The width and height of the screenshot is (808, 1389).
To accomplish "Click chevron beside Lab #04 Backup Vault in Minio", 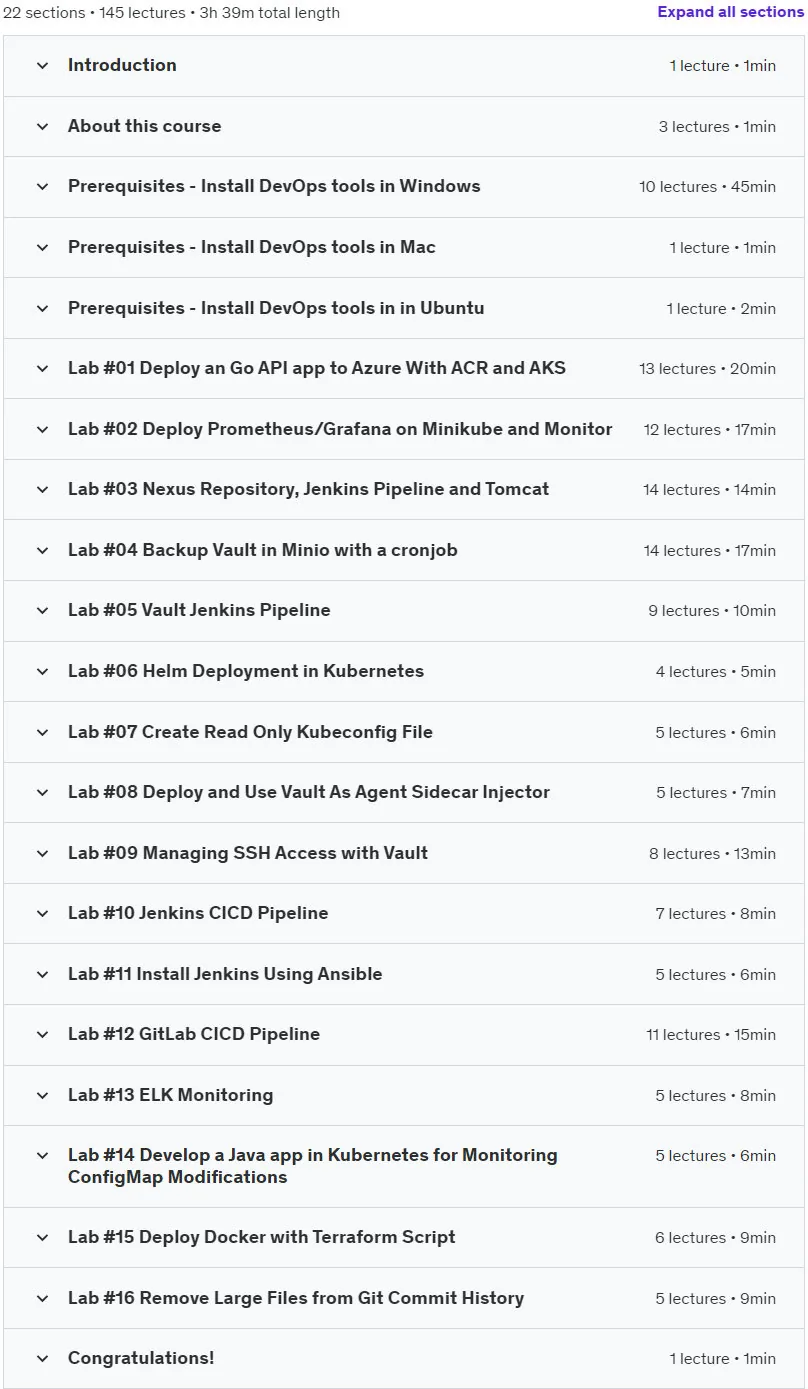I will tap(42, 551).
